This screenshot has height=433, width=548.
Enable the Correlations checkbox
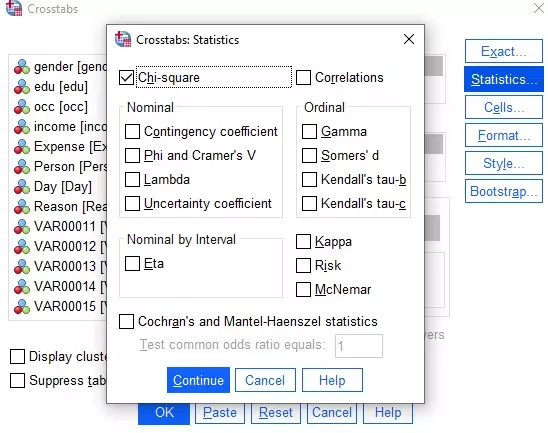pyautogui.click(x=303, y=78)
